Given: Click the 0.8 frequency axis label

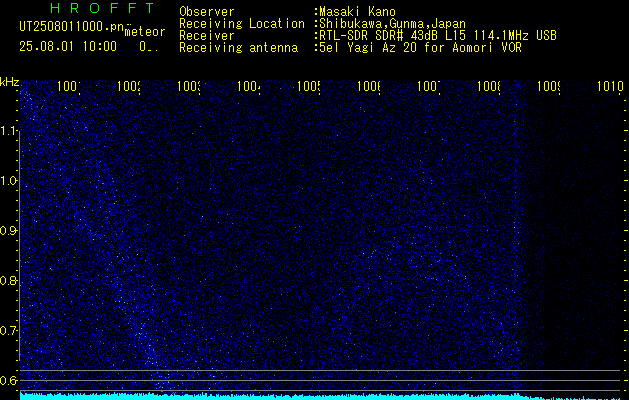Looking at the screenshot, I should pyautogui.click(x=8, y=280).
